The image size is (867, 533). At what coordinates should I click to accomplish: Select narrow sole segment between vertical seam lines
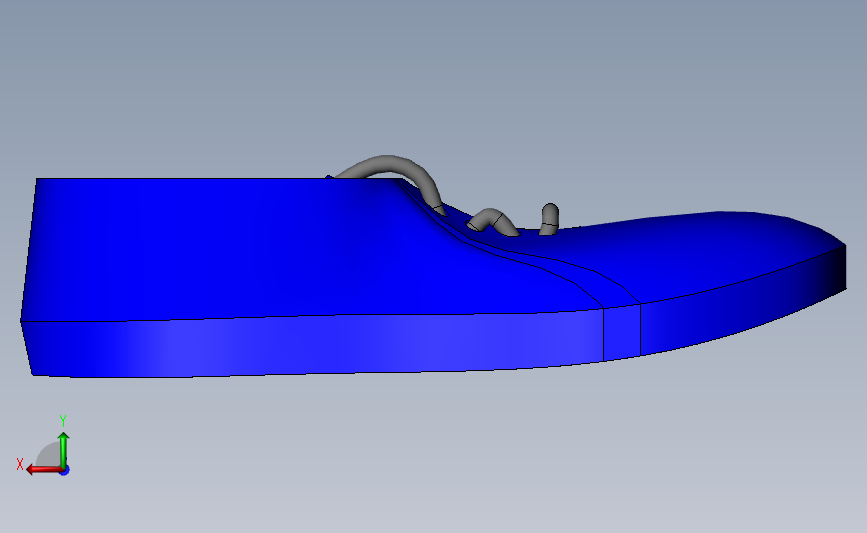click(x=622, y=332)
